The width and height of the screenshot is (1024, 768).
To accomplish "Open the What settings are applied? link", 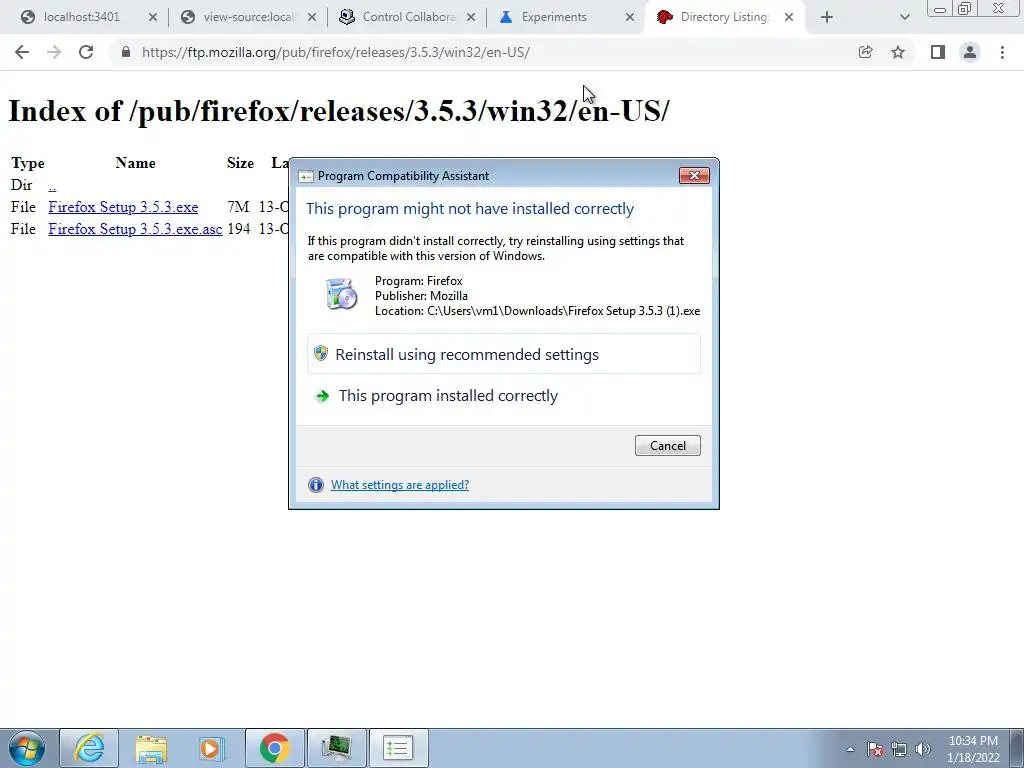I will (x=400, y=485).
